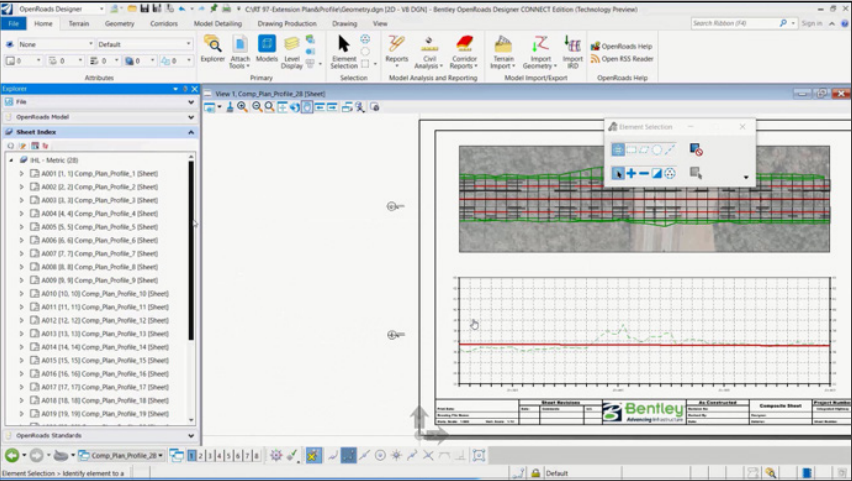Open the Drawing Production tab

click(x=287, y=23)
